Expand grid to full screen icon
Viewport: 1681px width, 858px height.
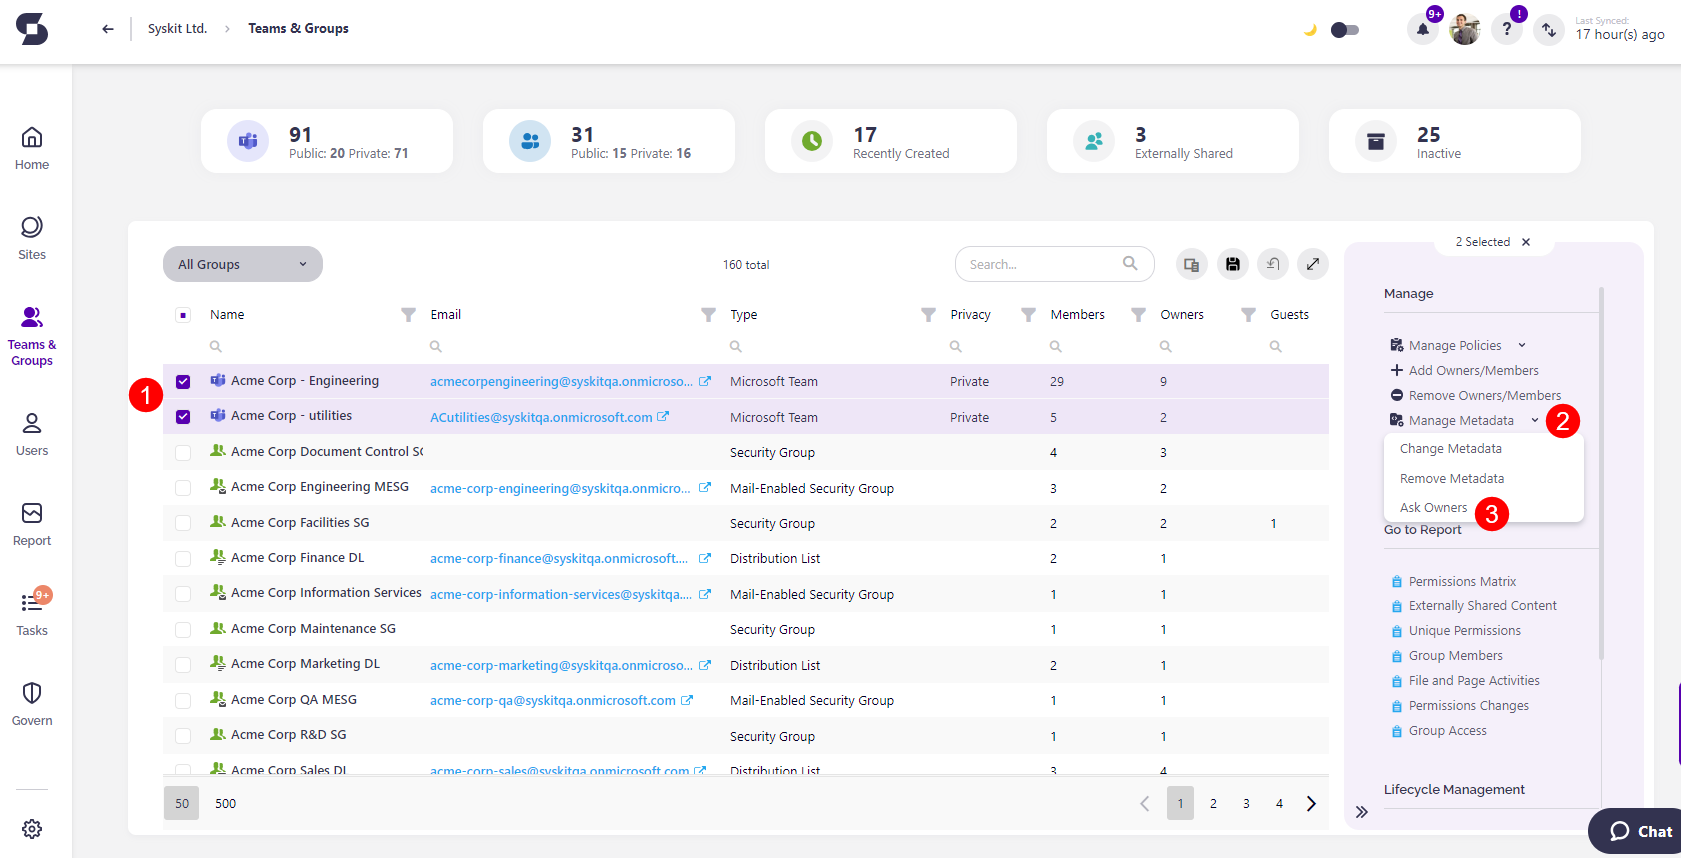coord(1313,264)
